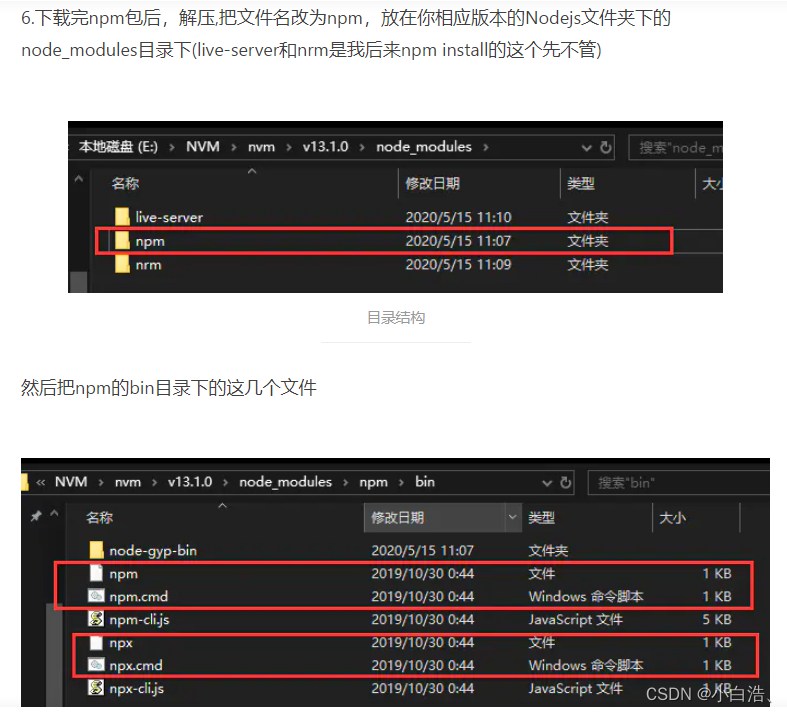Select the npm.cmd file name
Viewport: 787px width, 713px height.
[139, 597]
